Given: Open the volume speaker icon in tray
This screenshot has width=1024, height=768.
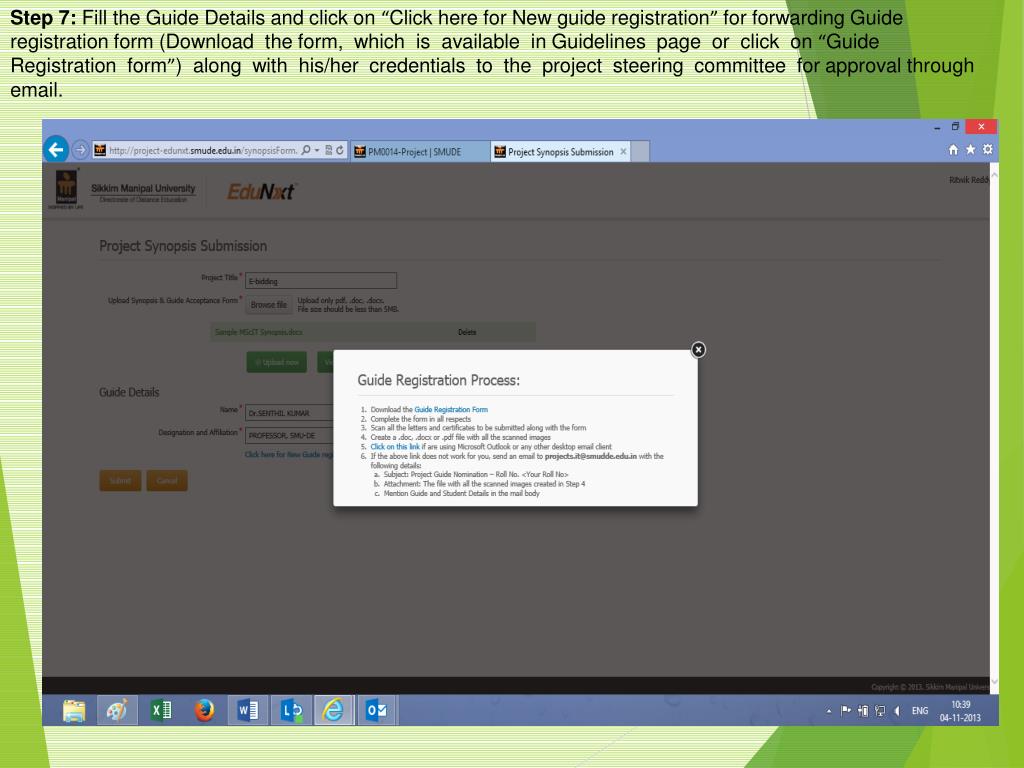Looking at the screenshot, I should pyautogui.click(x=897, y=711).
